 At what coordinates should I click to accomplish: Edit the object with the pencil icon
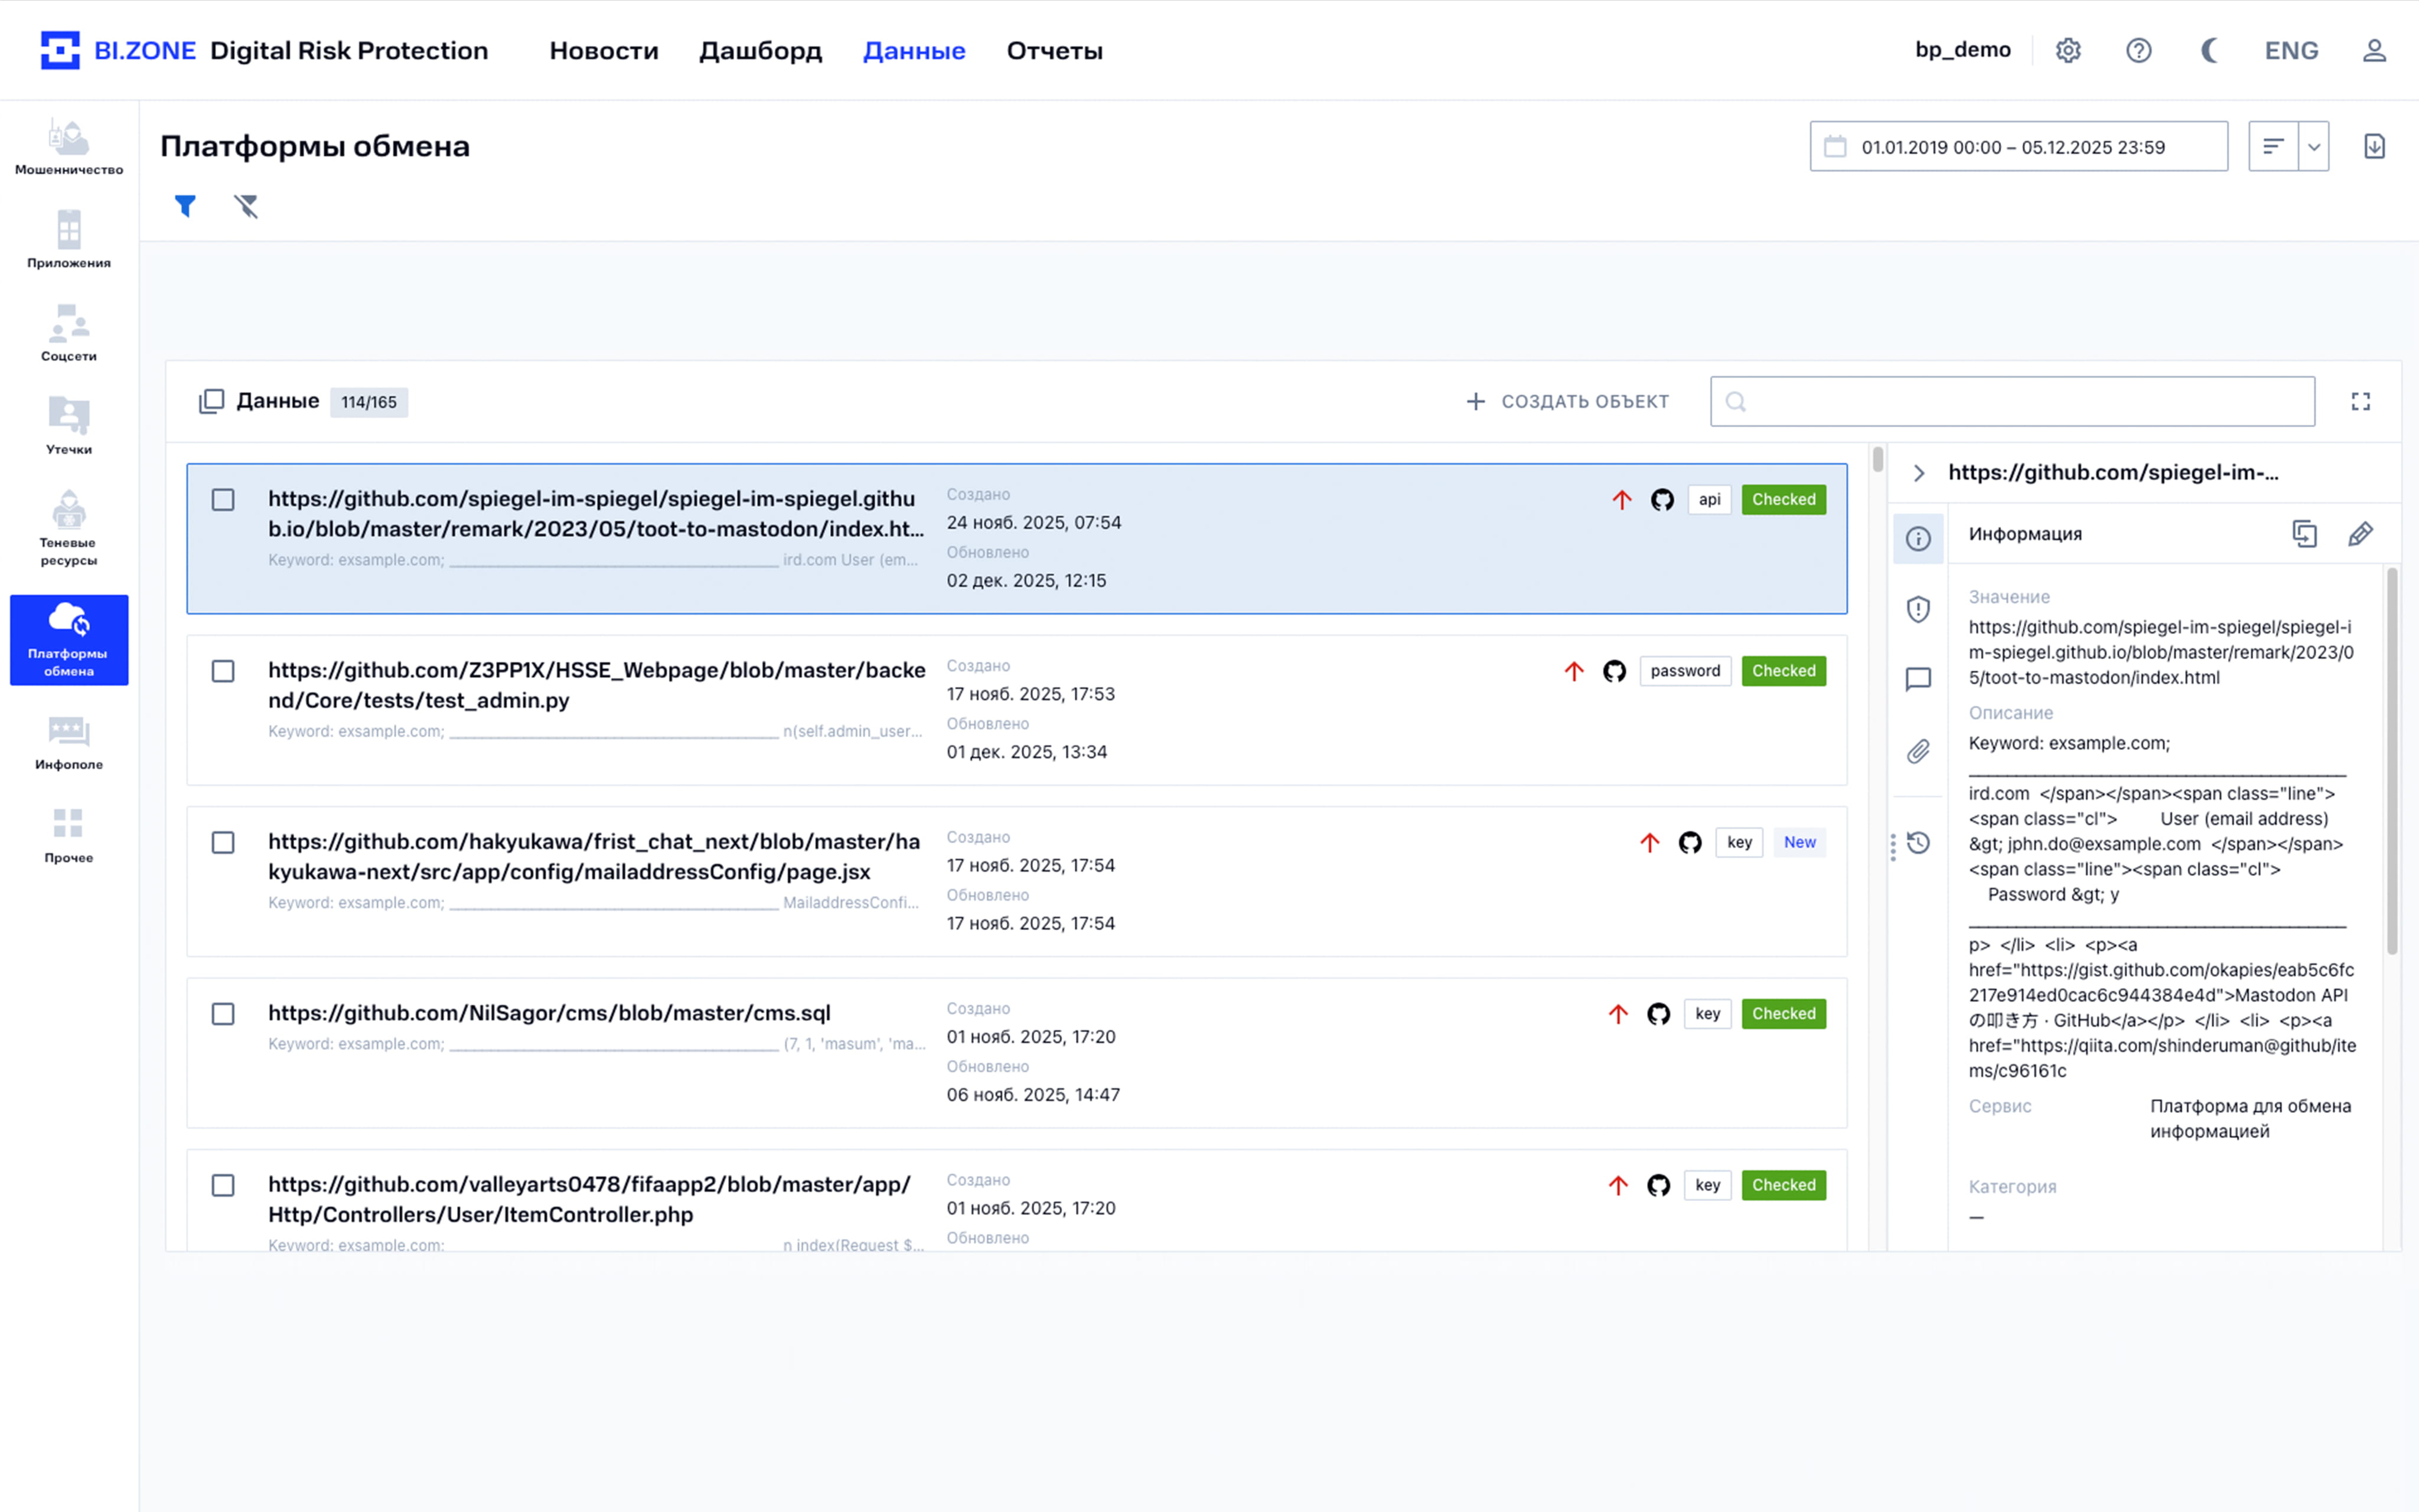pyautogui.click(x=2361, y=533)
